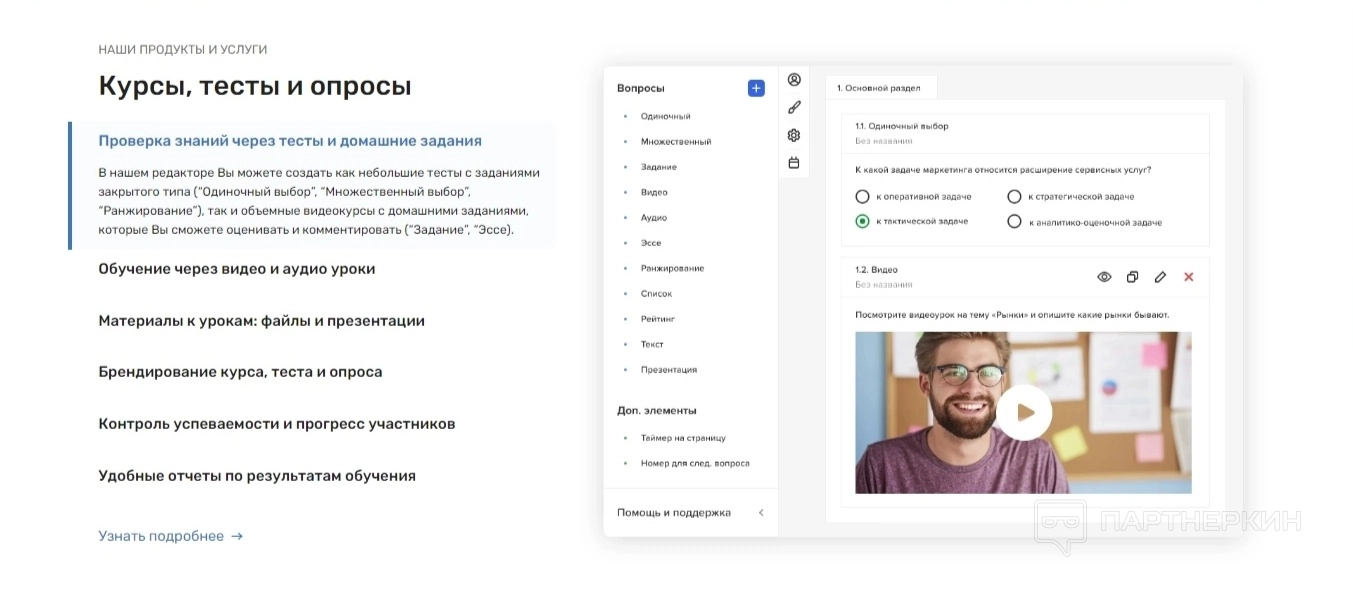Image resolution: width=1353 pixels, height=609 pixels.
Task: Choose "Задание" question type
Action: (659, 167)
